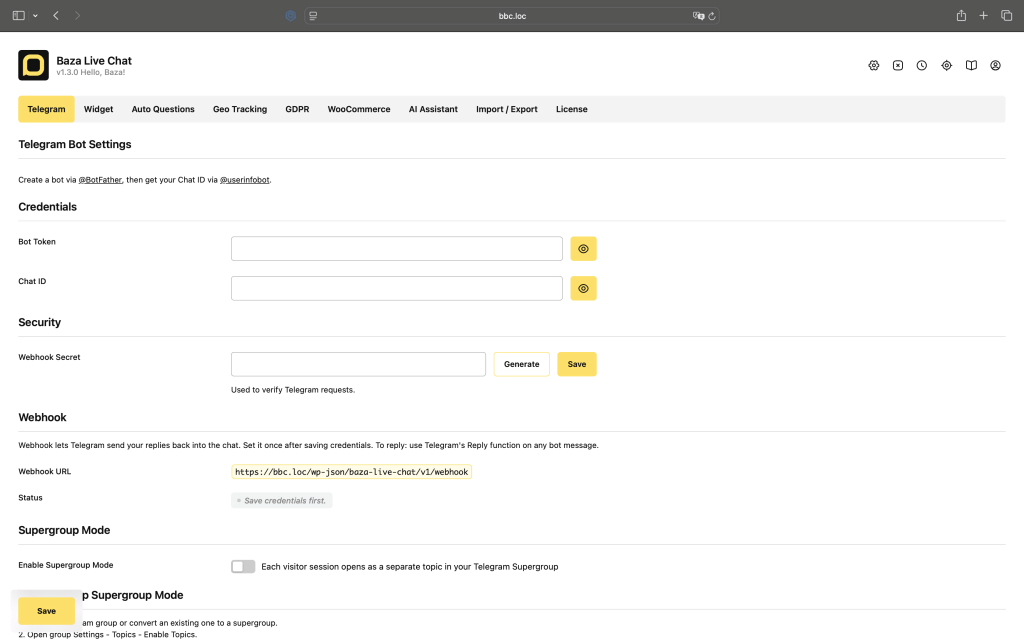Enable Supergroup Mode toggle
Image resolution: width=1024 pixels, height=640 pixels.
[243, 567]
